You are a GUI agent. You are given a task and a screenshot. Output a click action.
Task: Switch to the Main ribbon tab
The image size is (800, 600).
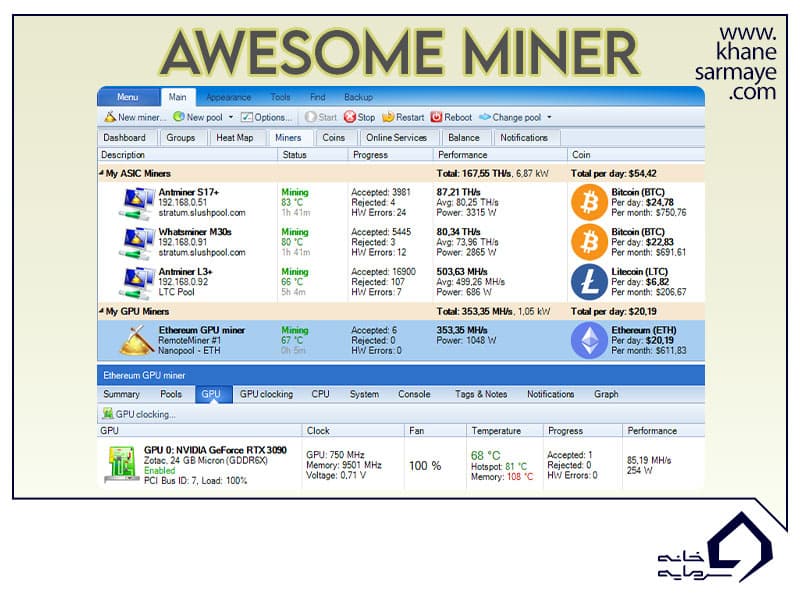click(177, 97)
